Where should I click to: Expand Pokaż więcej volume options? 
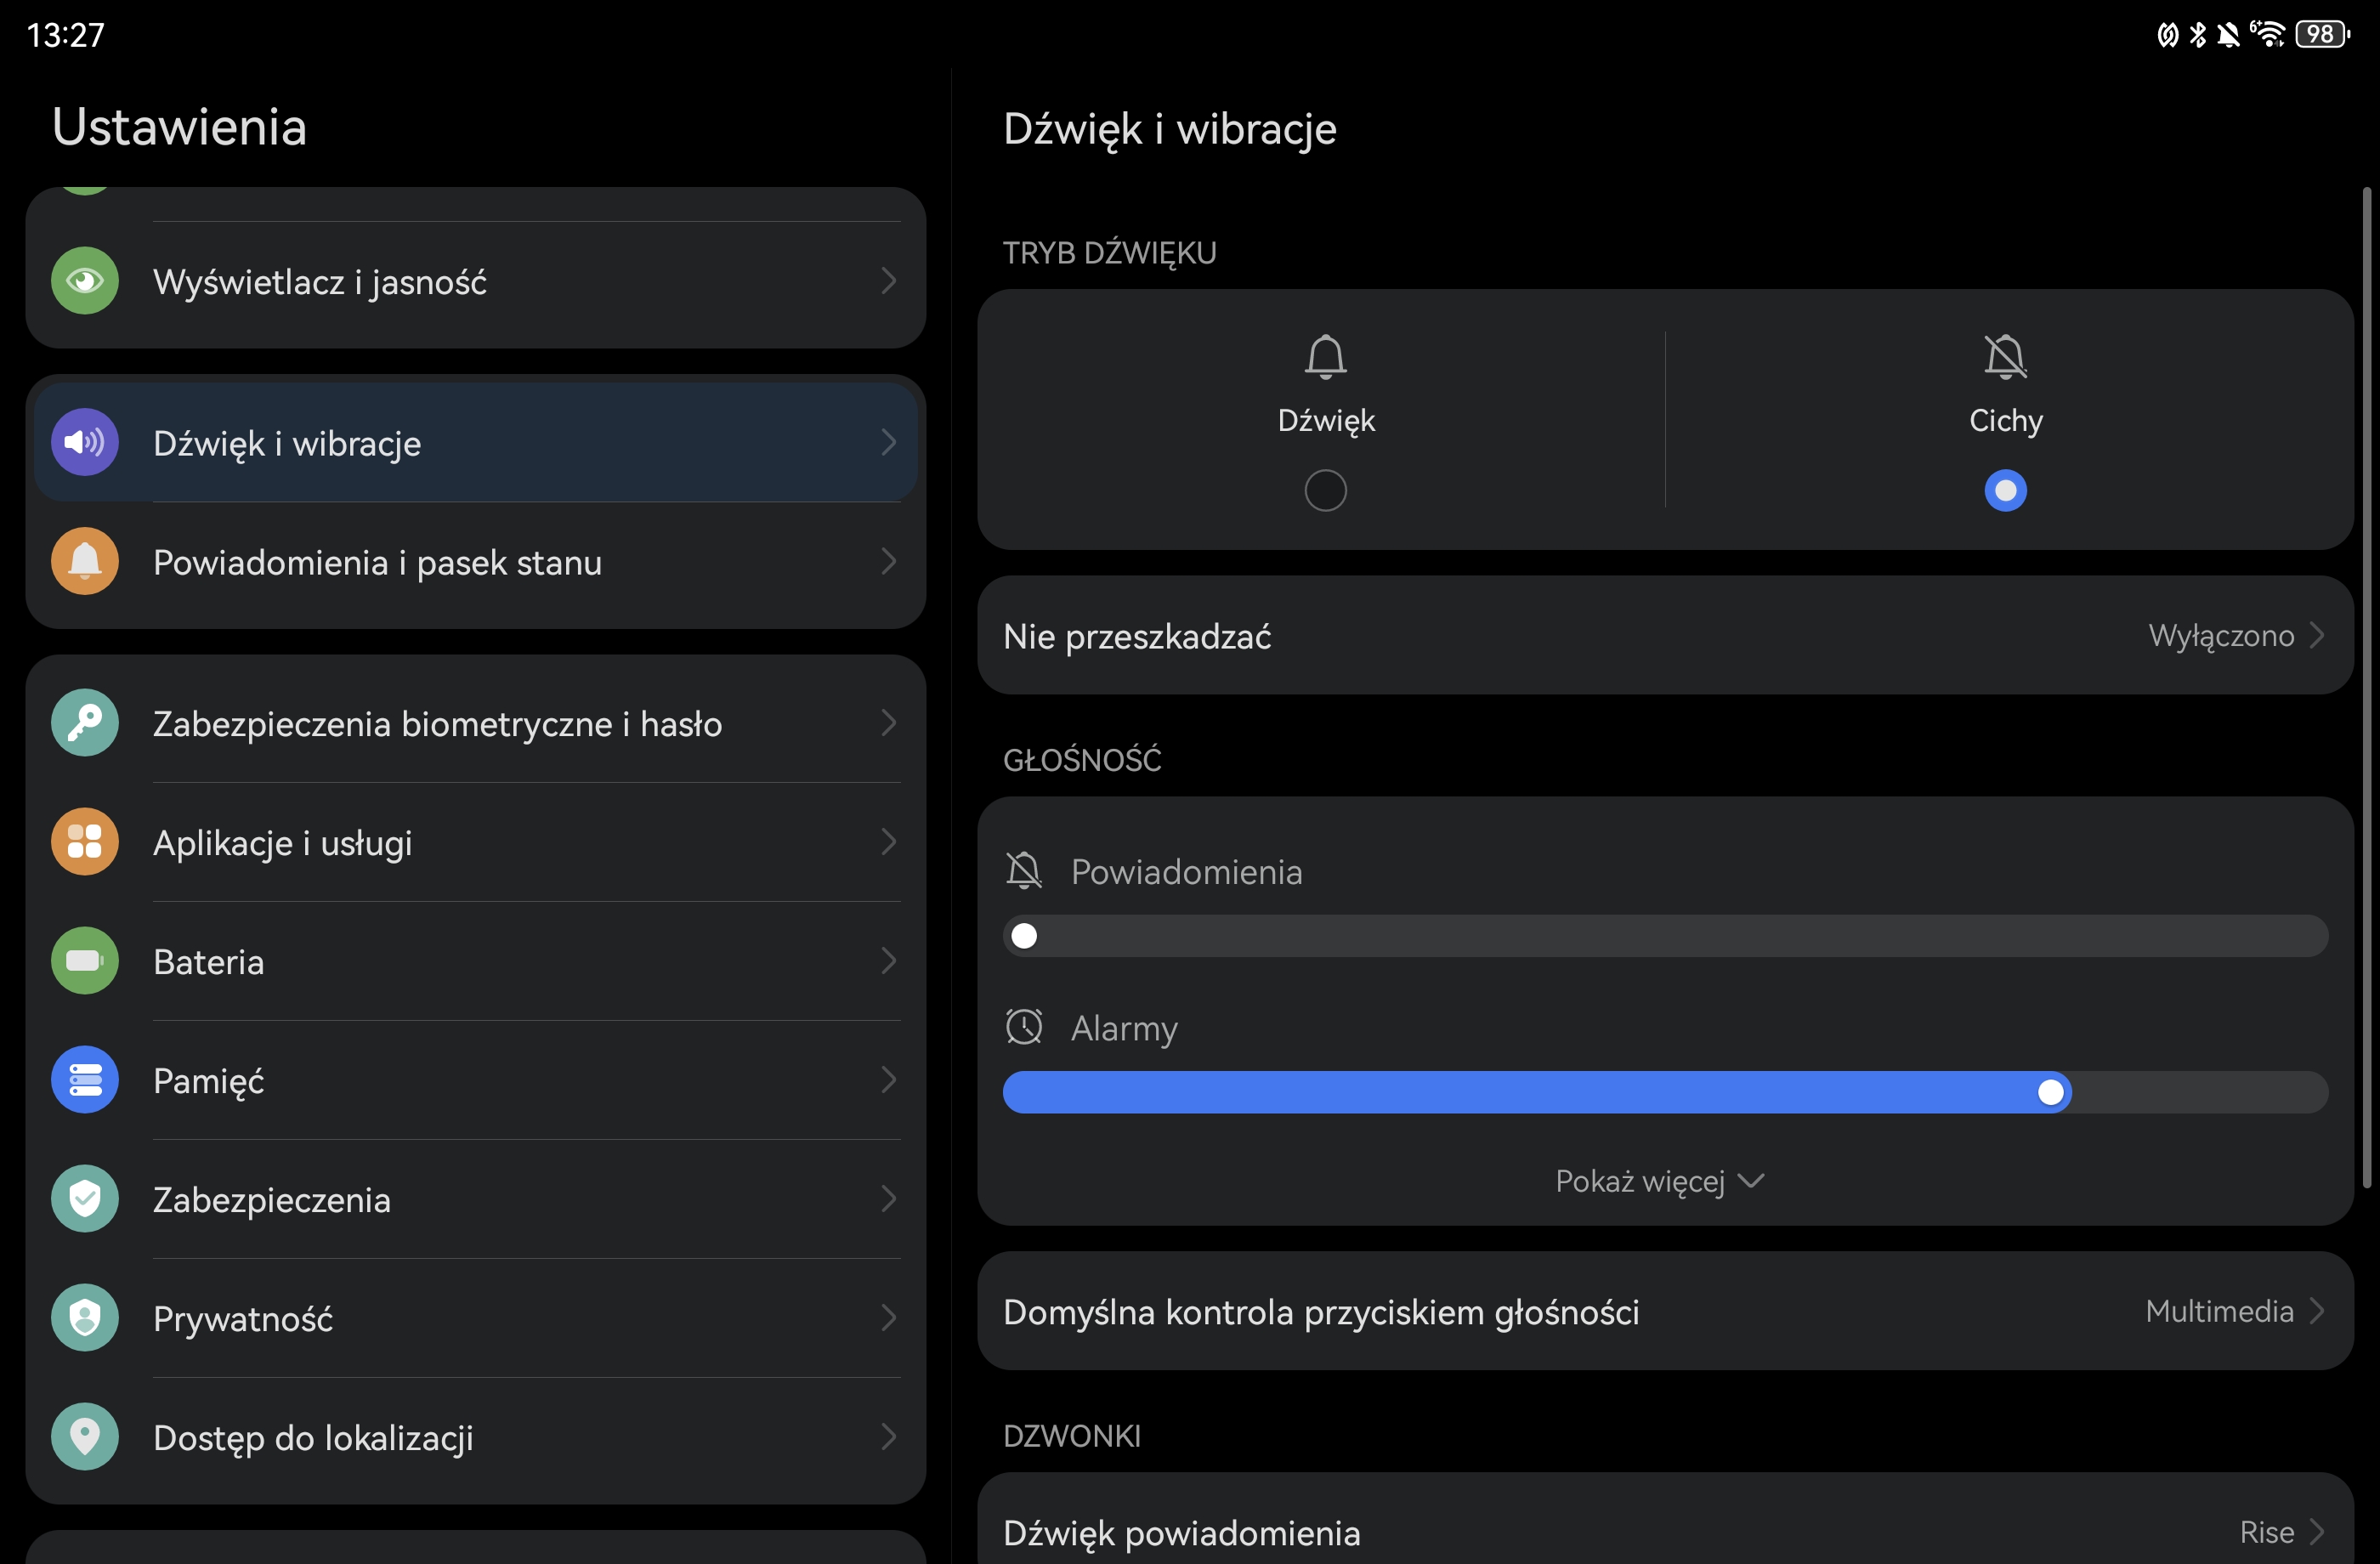click(x=1658, y=1181)
